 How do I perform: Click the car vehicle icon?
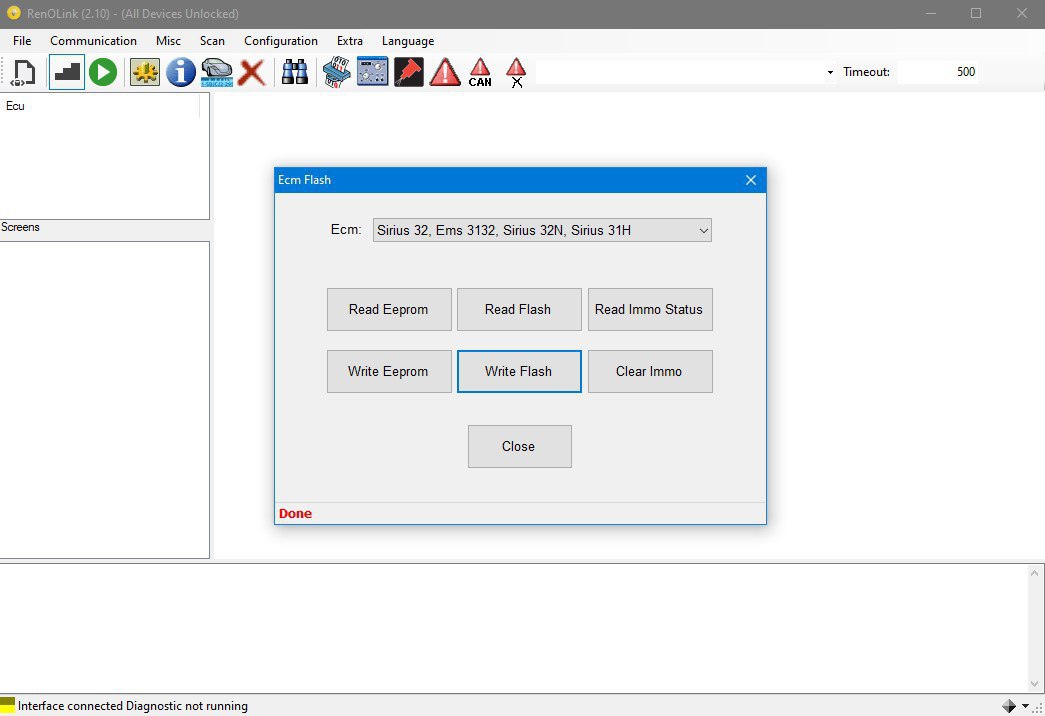217,72
